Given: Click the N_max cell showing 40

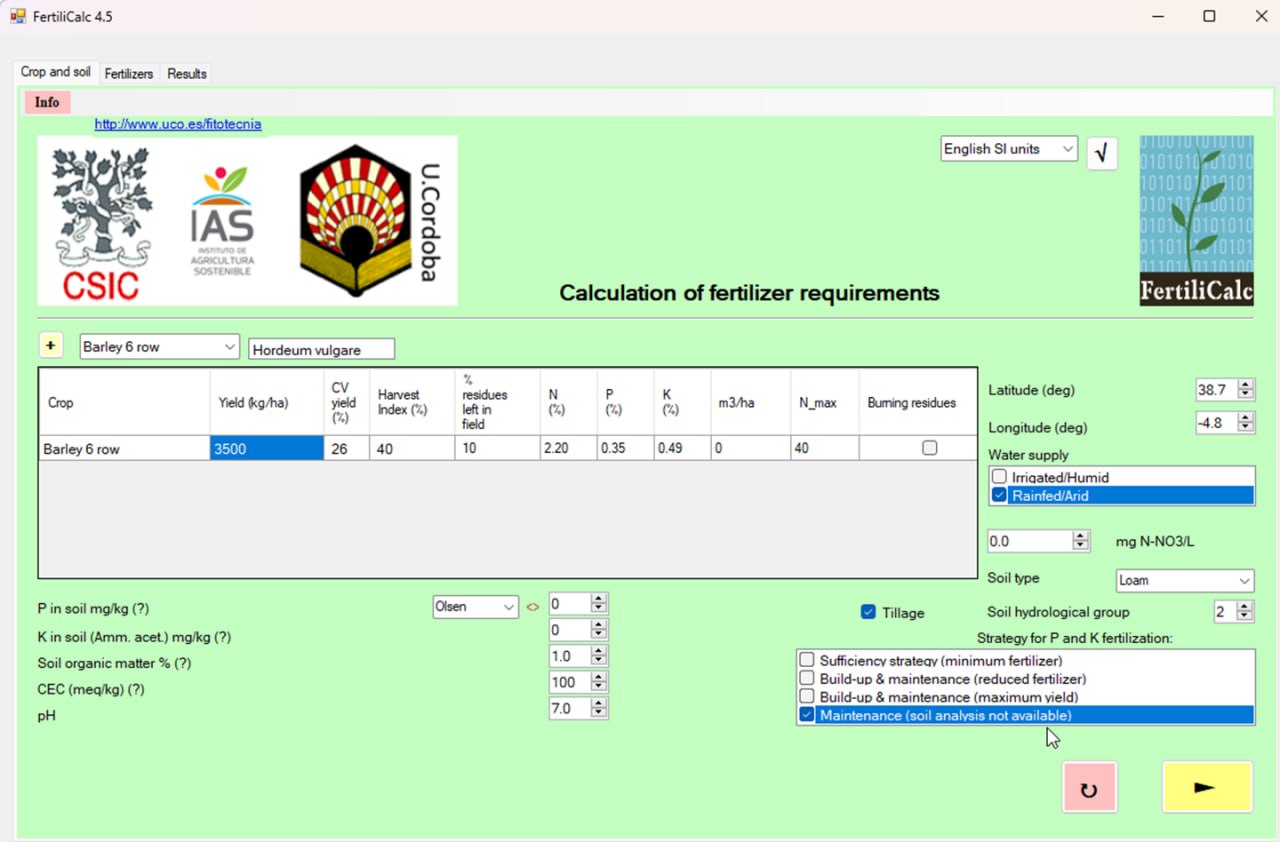Looking at the screenshot, I should pyautogui.click(x=824, y=448).
